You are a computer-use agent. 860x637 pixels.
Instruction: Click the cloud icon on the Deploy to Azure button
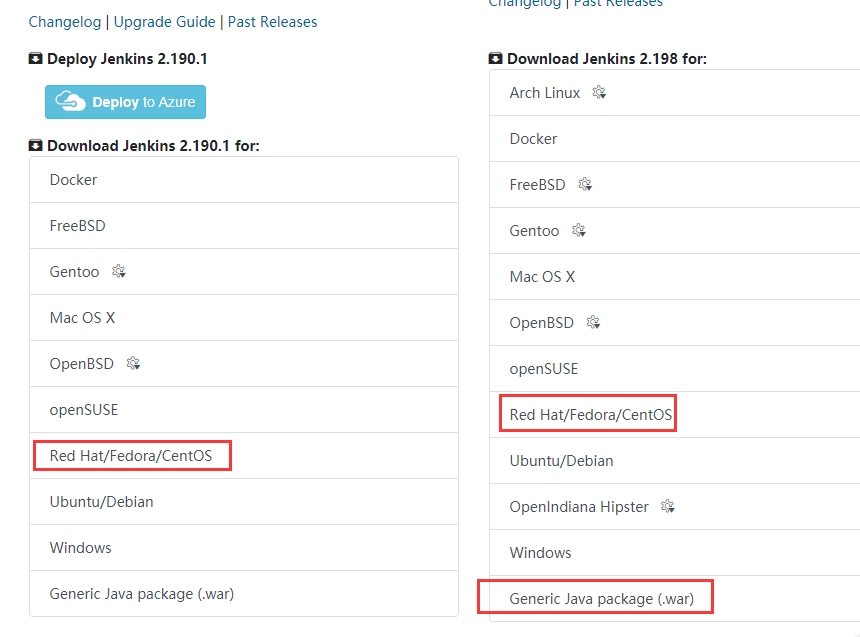coord(70,102)
